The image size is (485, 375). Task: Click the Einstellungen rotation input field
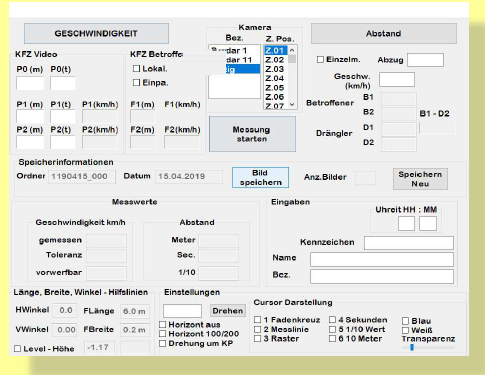[182, 311]
